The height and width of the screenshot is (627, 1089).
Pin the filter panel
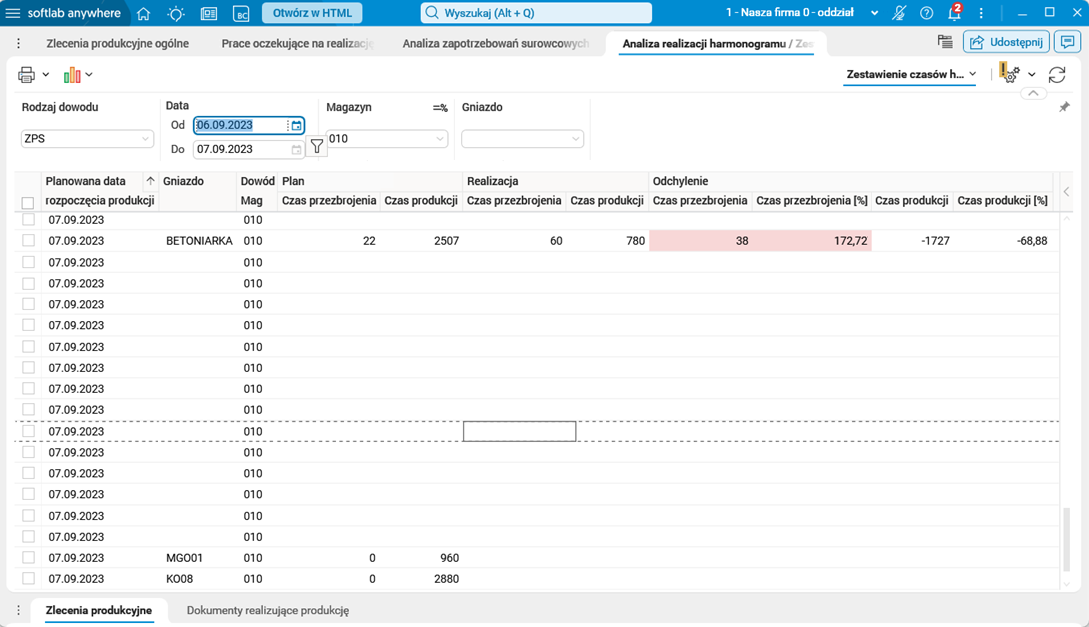[x=1064, y=107]
